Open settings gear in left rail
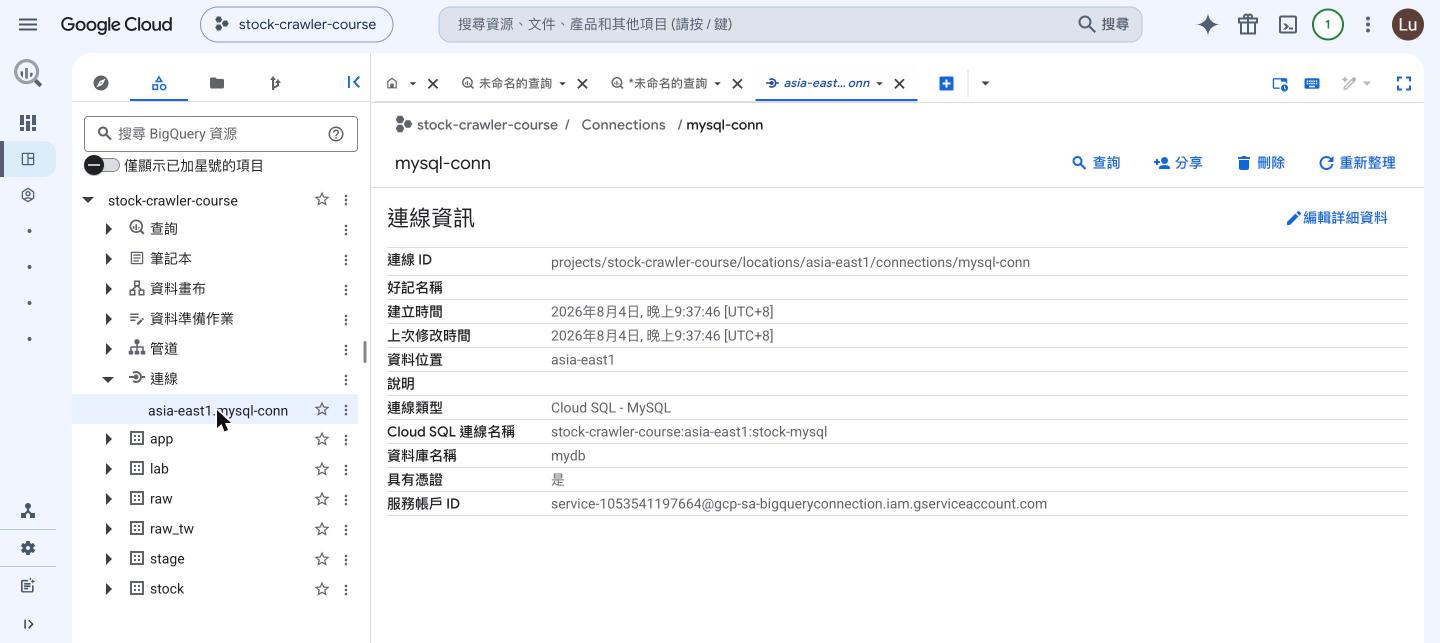This screenshot has height=643, width=1440. 28,548
